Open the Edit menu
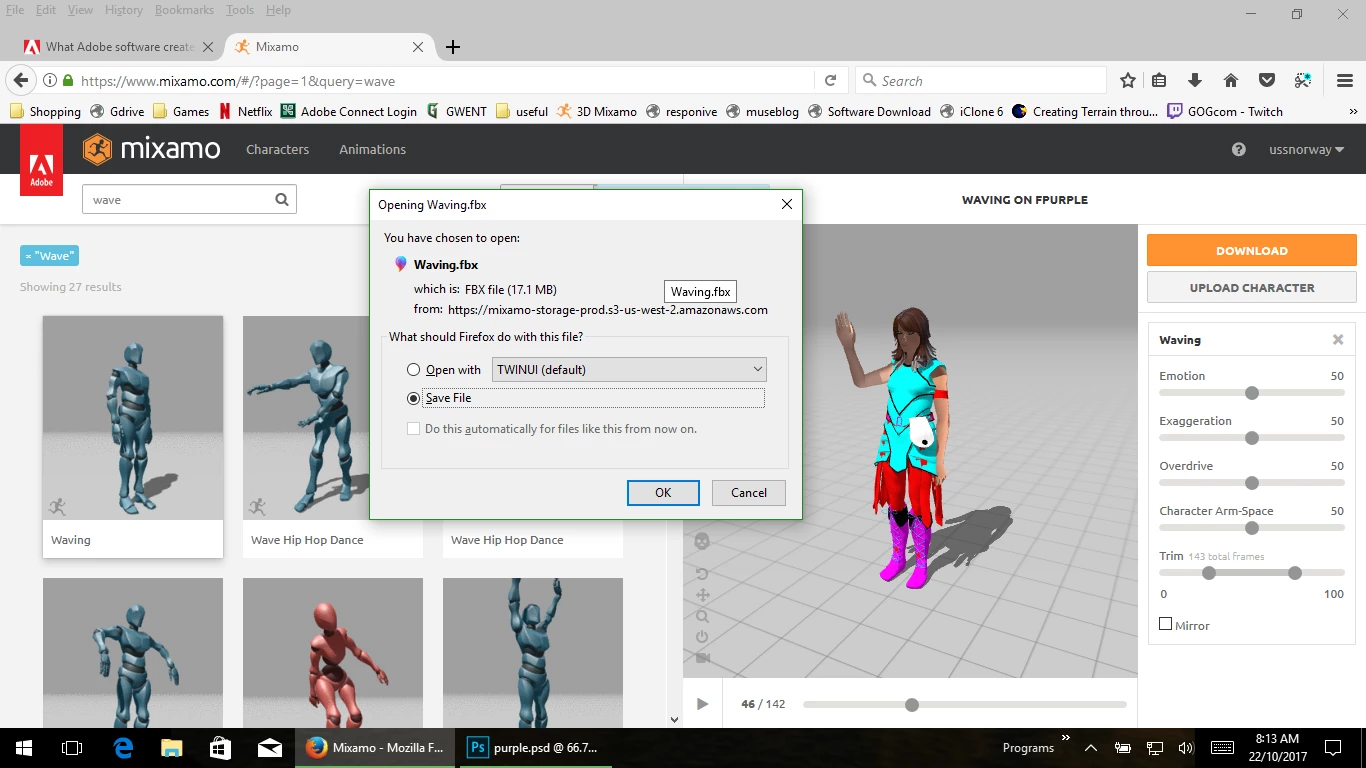1366x768 pixels. (x=46, y=10)
